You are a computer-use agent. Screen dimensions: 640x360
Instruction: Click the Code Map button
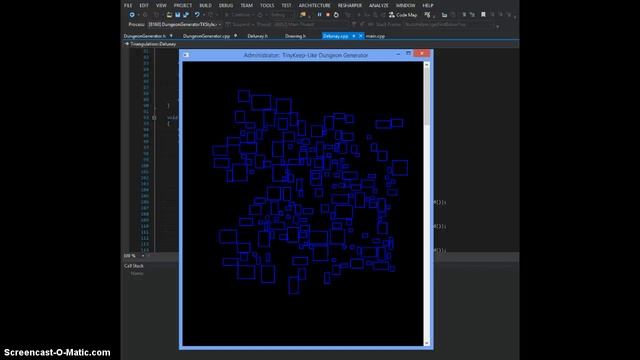click(403, 15)
